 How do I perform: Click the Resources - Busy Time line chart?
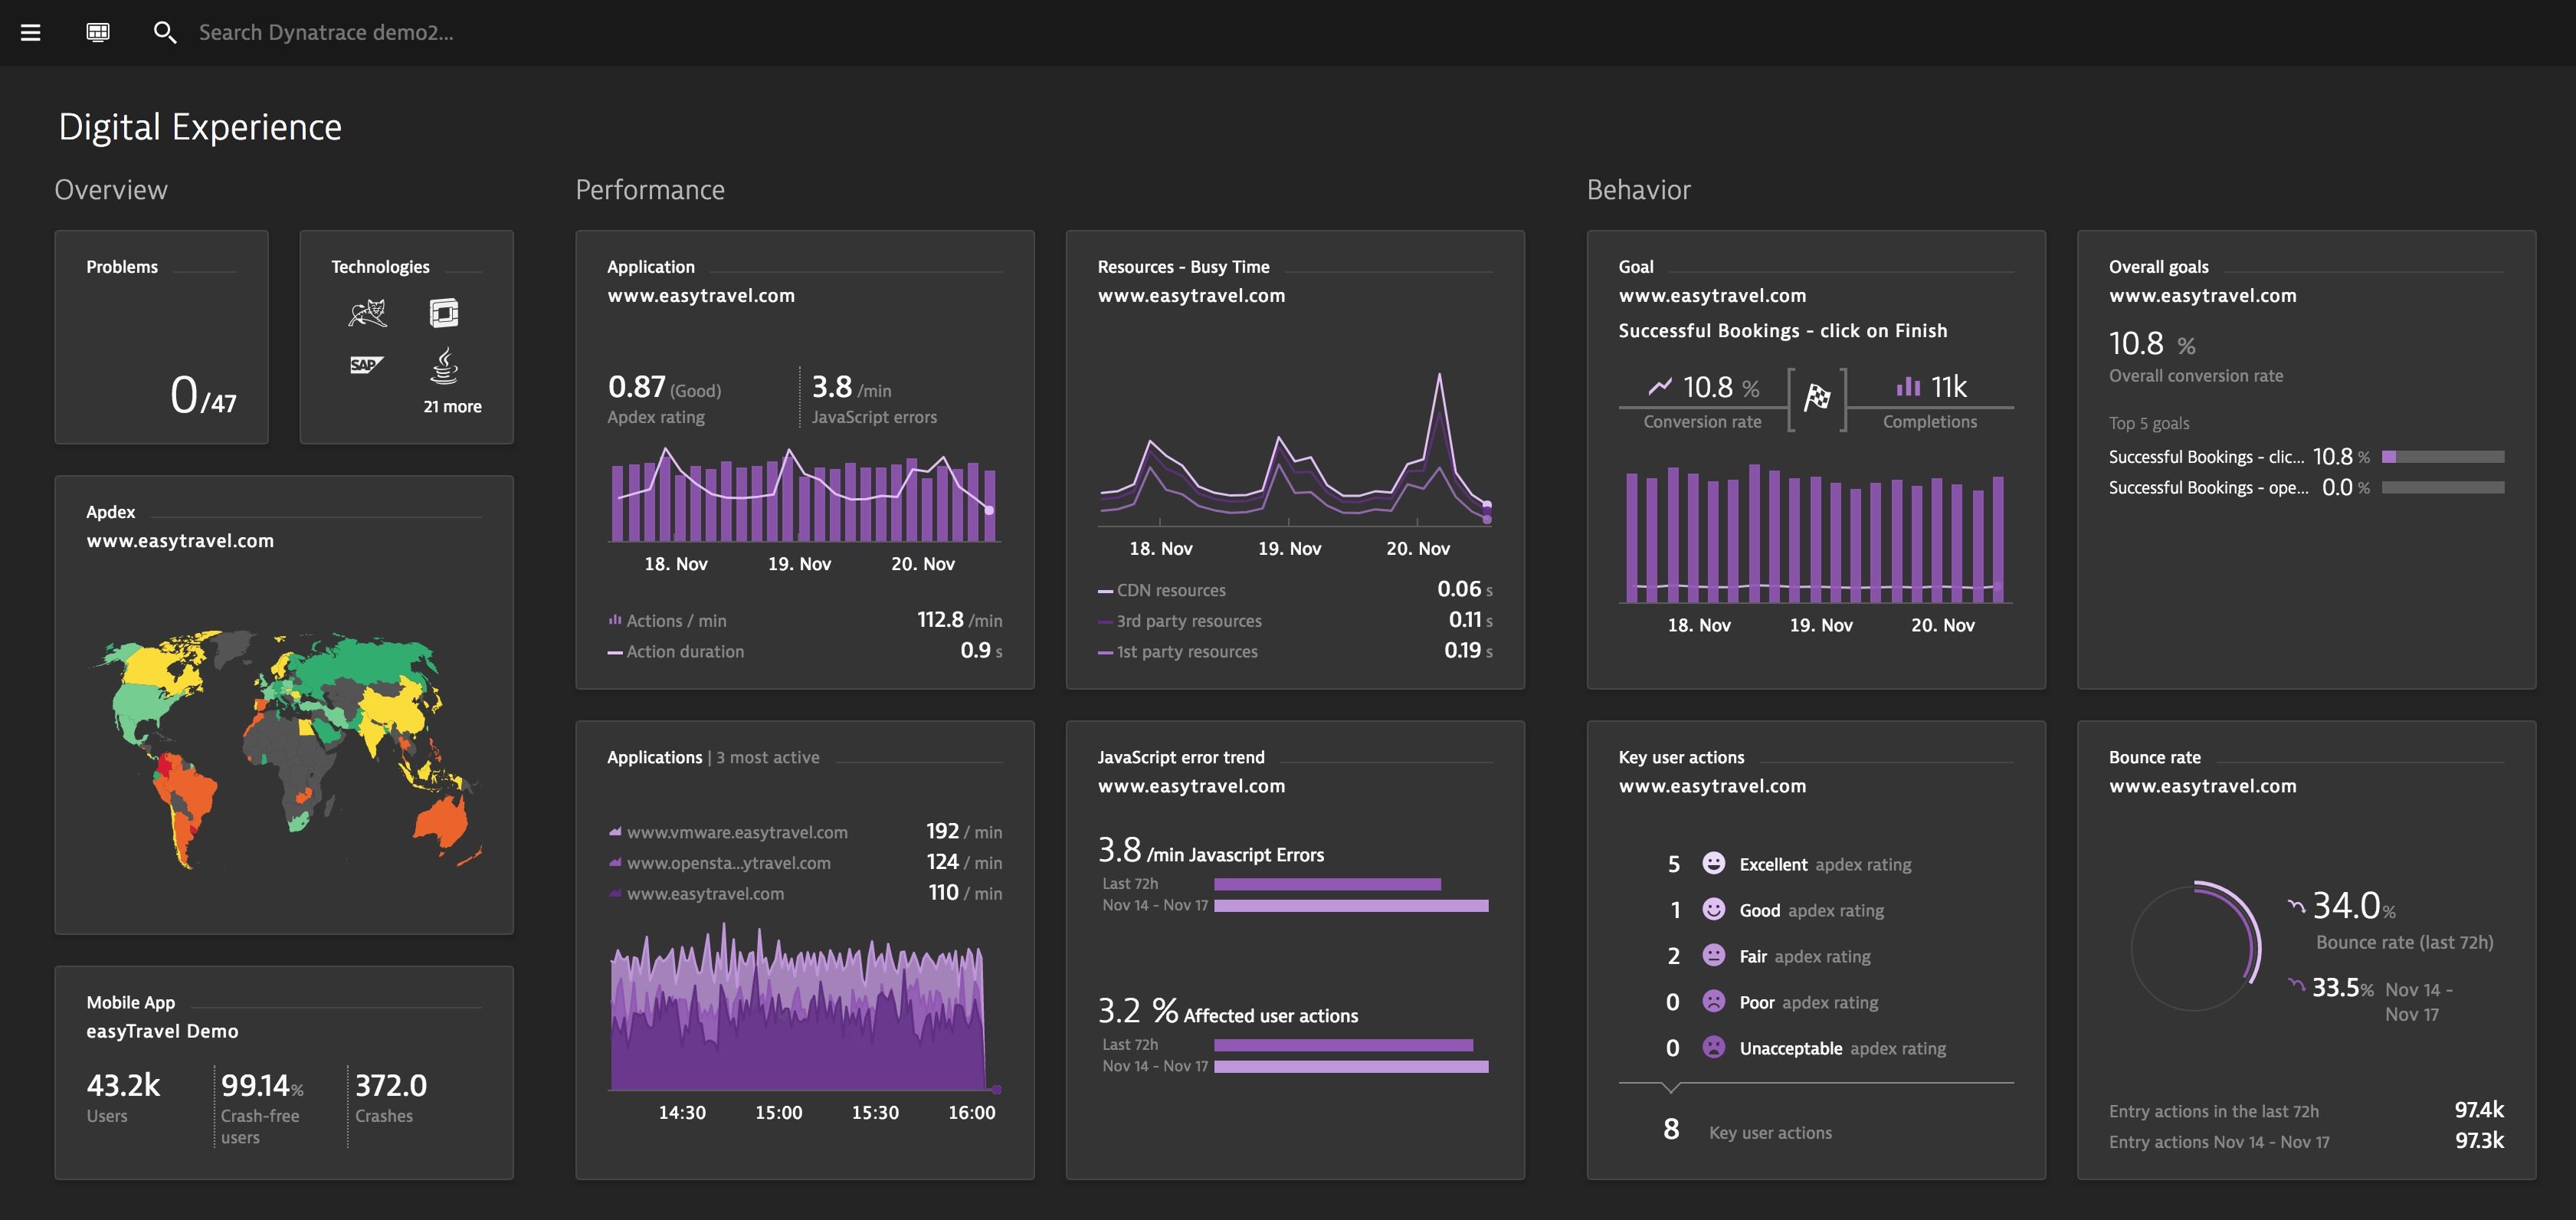tap(1295, 448)
